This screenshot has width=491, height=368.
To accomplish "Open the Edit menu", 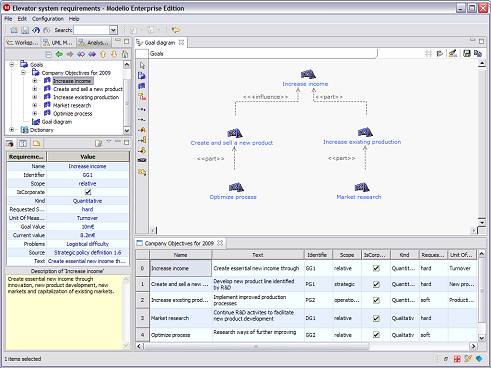I will point(22,19).
